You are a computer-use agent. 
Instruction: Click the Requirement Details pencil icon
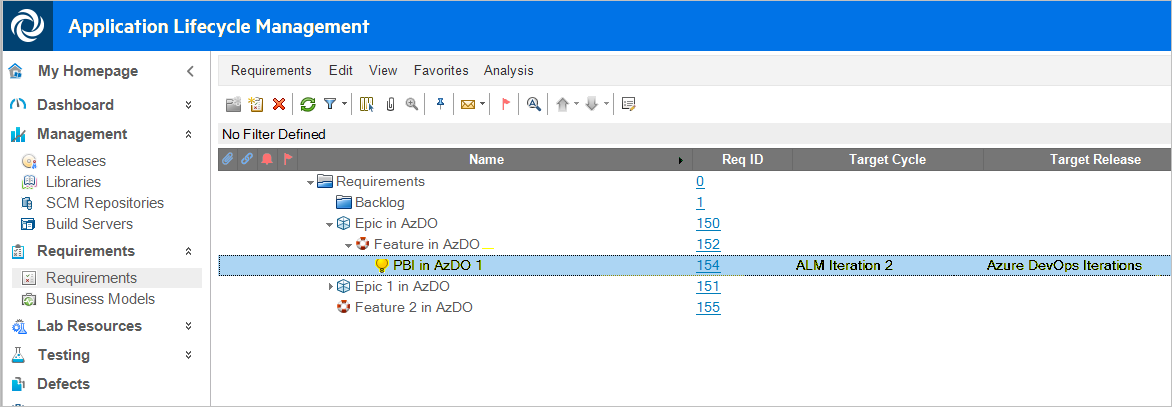tap(629, 105)
